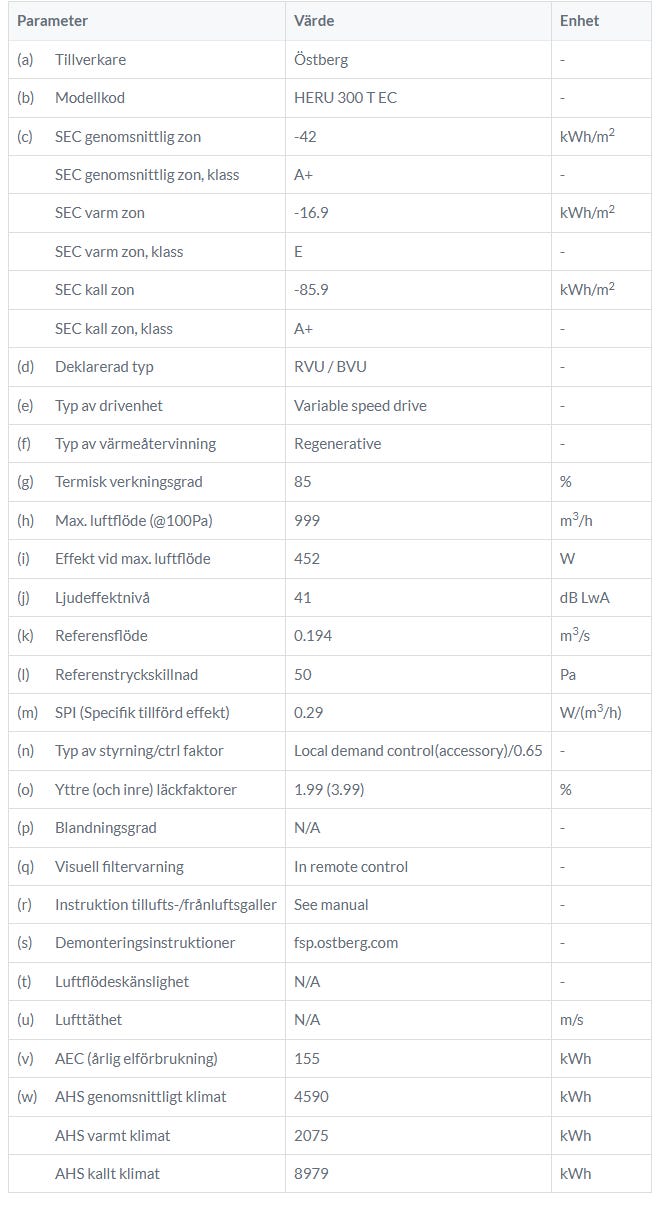
Task: Click the AEC årlig elförbrukning label
Action: pos(136,1059)
